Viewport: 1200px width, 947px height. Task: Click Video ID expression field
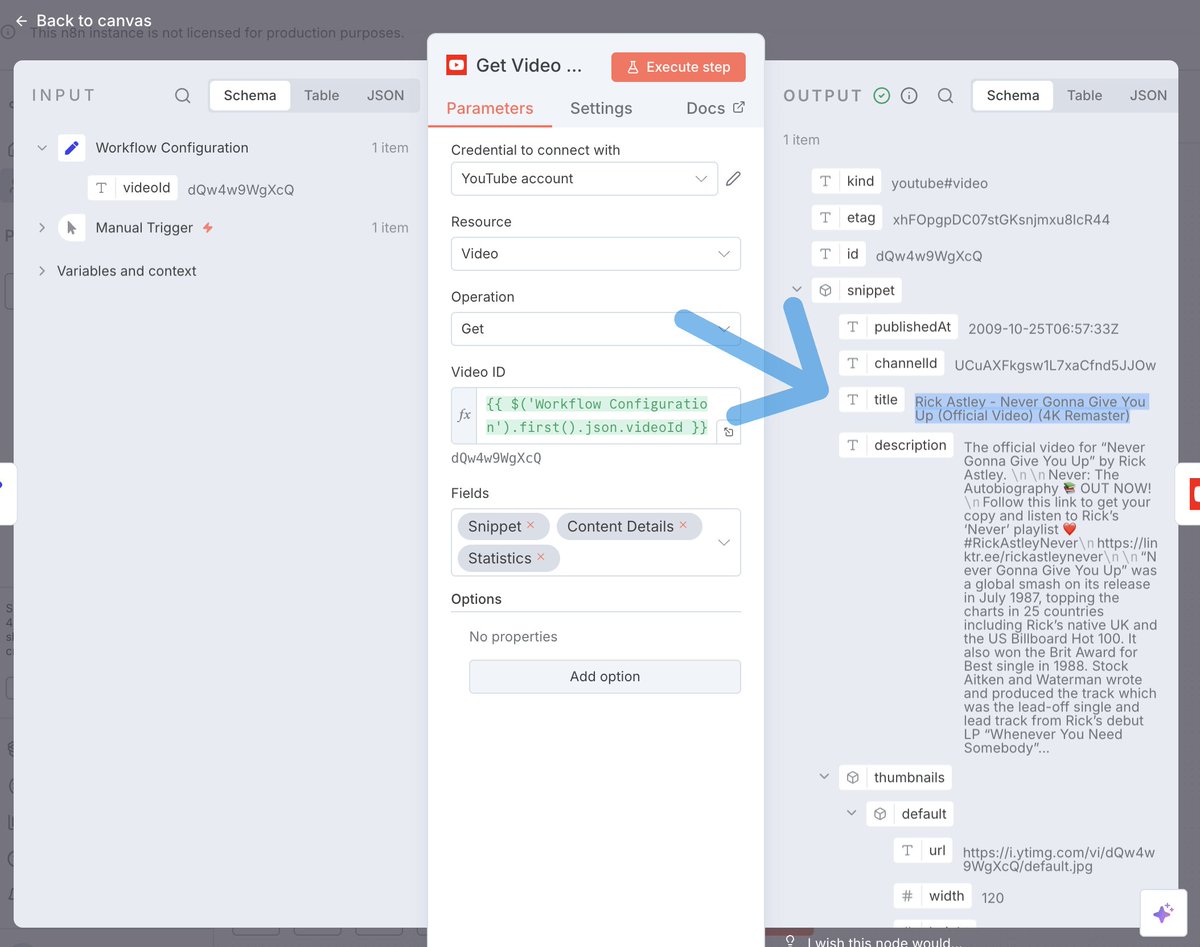point(597,415)
